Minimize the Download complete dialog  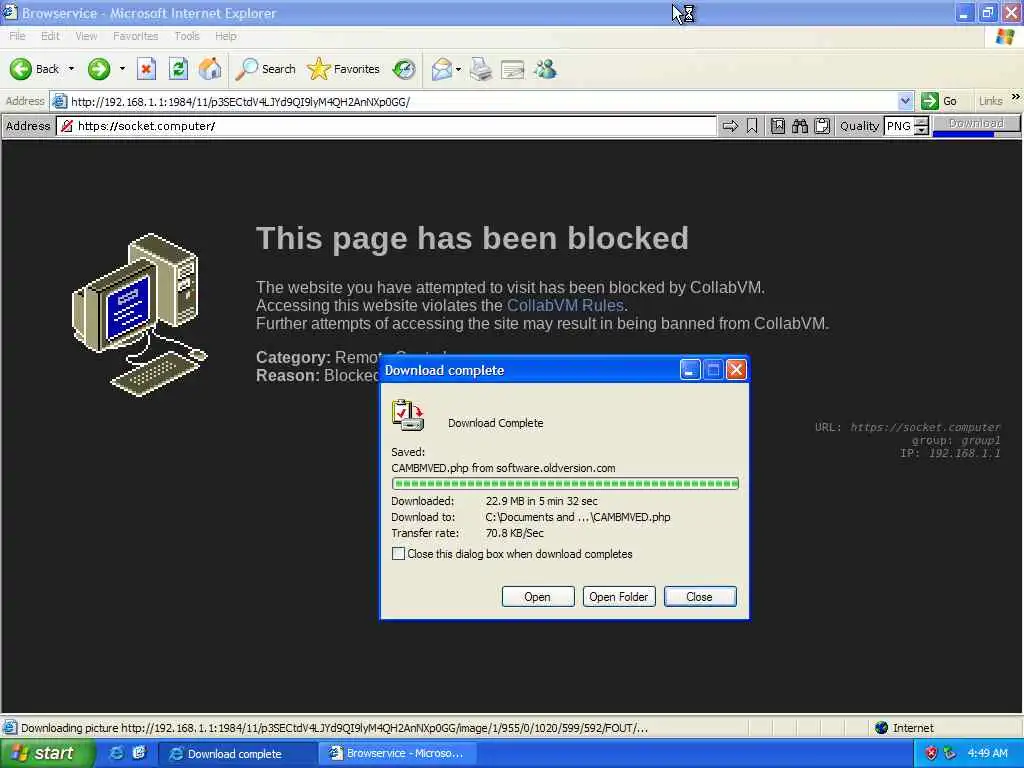pyautogui.click(x=690, y=370)
